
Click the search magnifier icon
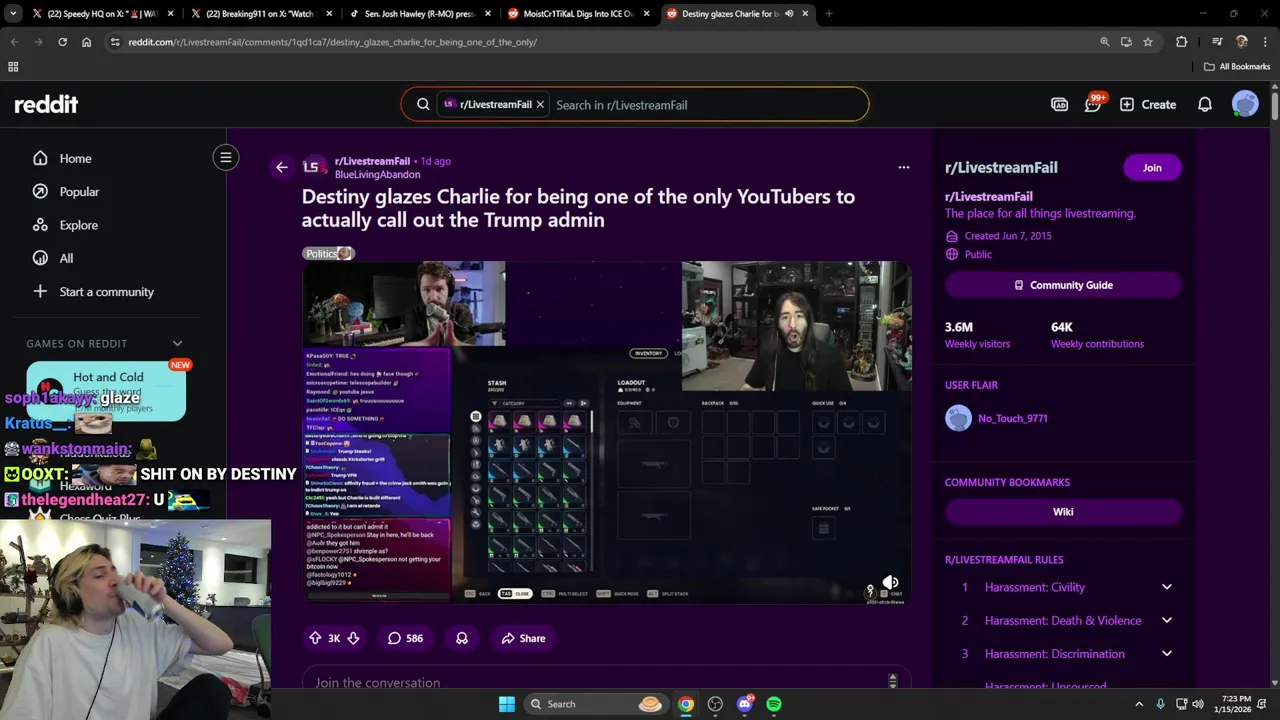[423, 104]
